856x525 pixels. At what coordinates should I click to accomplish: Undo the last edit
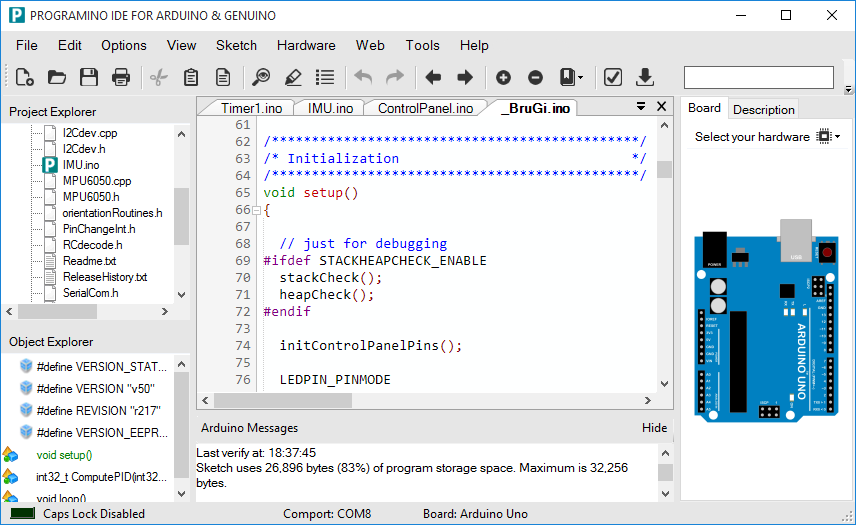click(x=363, y=77)
